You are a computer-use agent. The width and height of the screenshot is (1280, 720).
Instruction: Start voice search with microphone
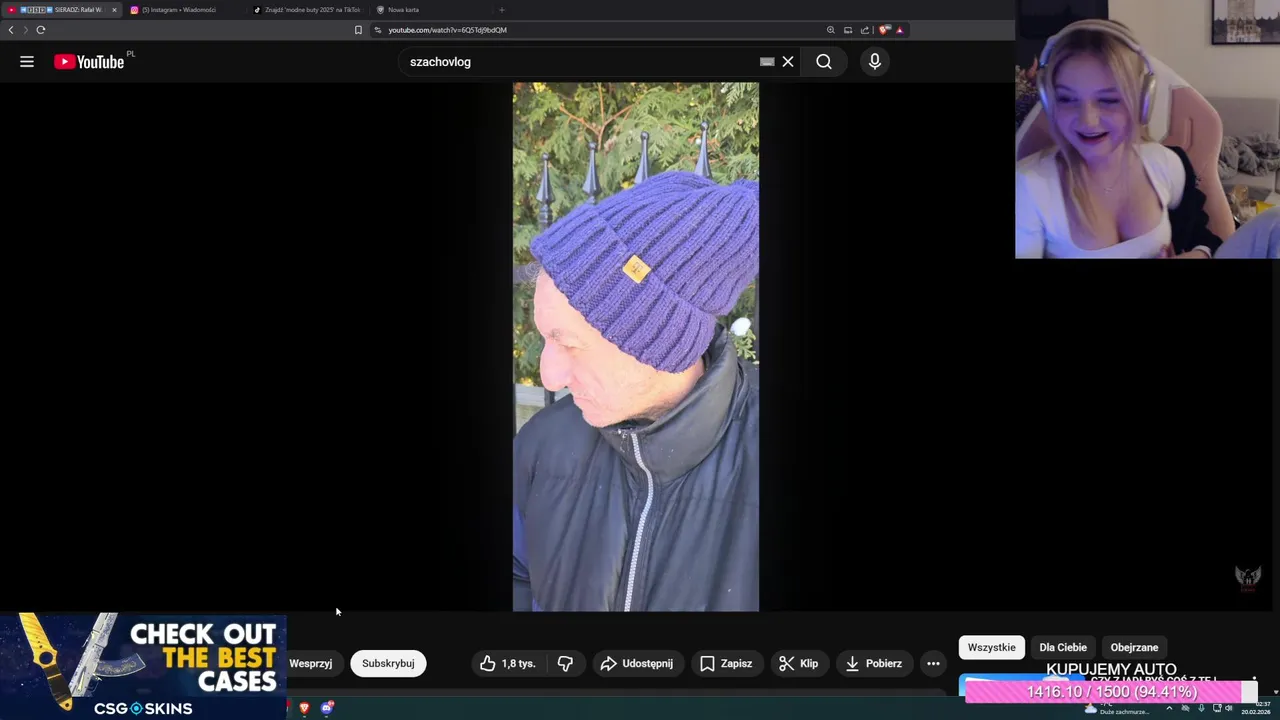[875, 62]
